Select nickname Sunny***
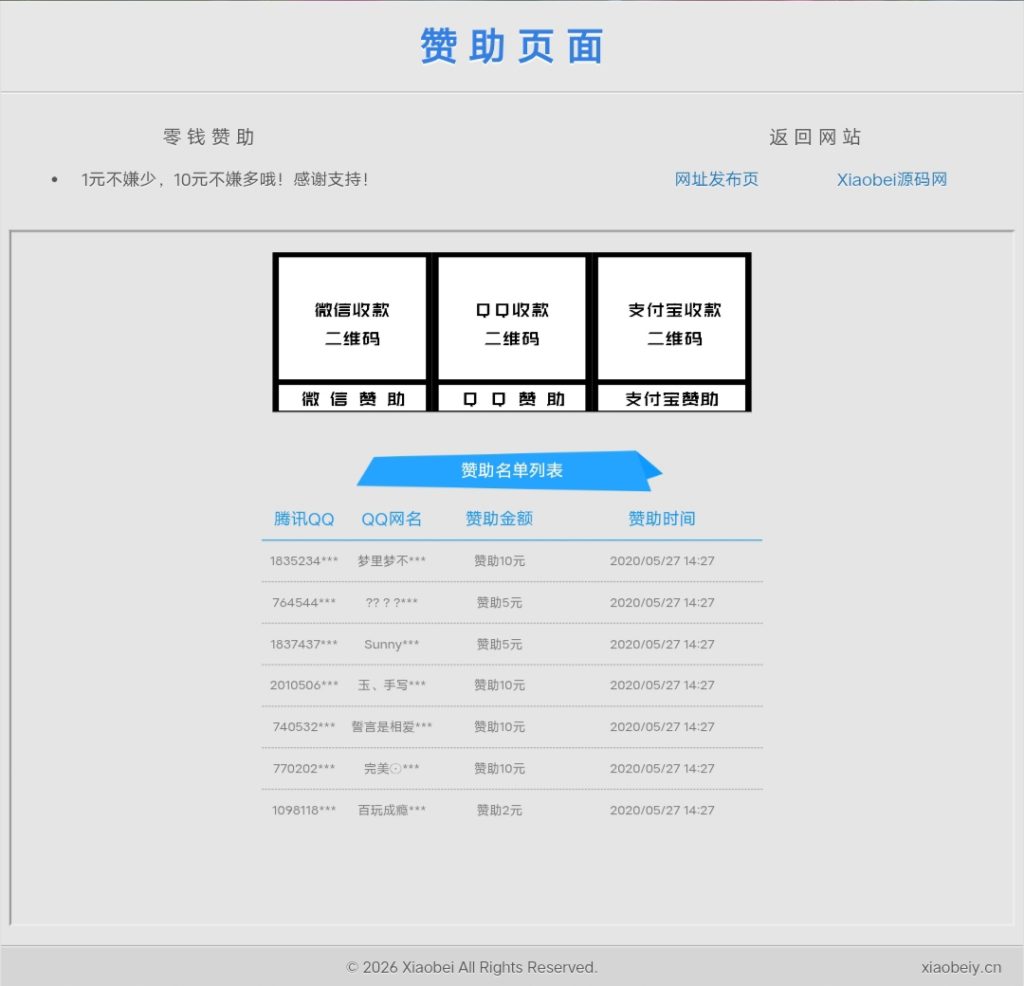 point(391,644)
